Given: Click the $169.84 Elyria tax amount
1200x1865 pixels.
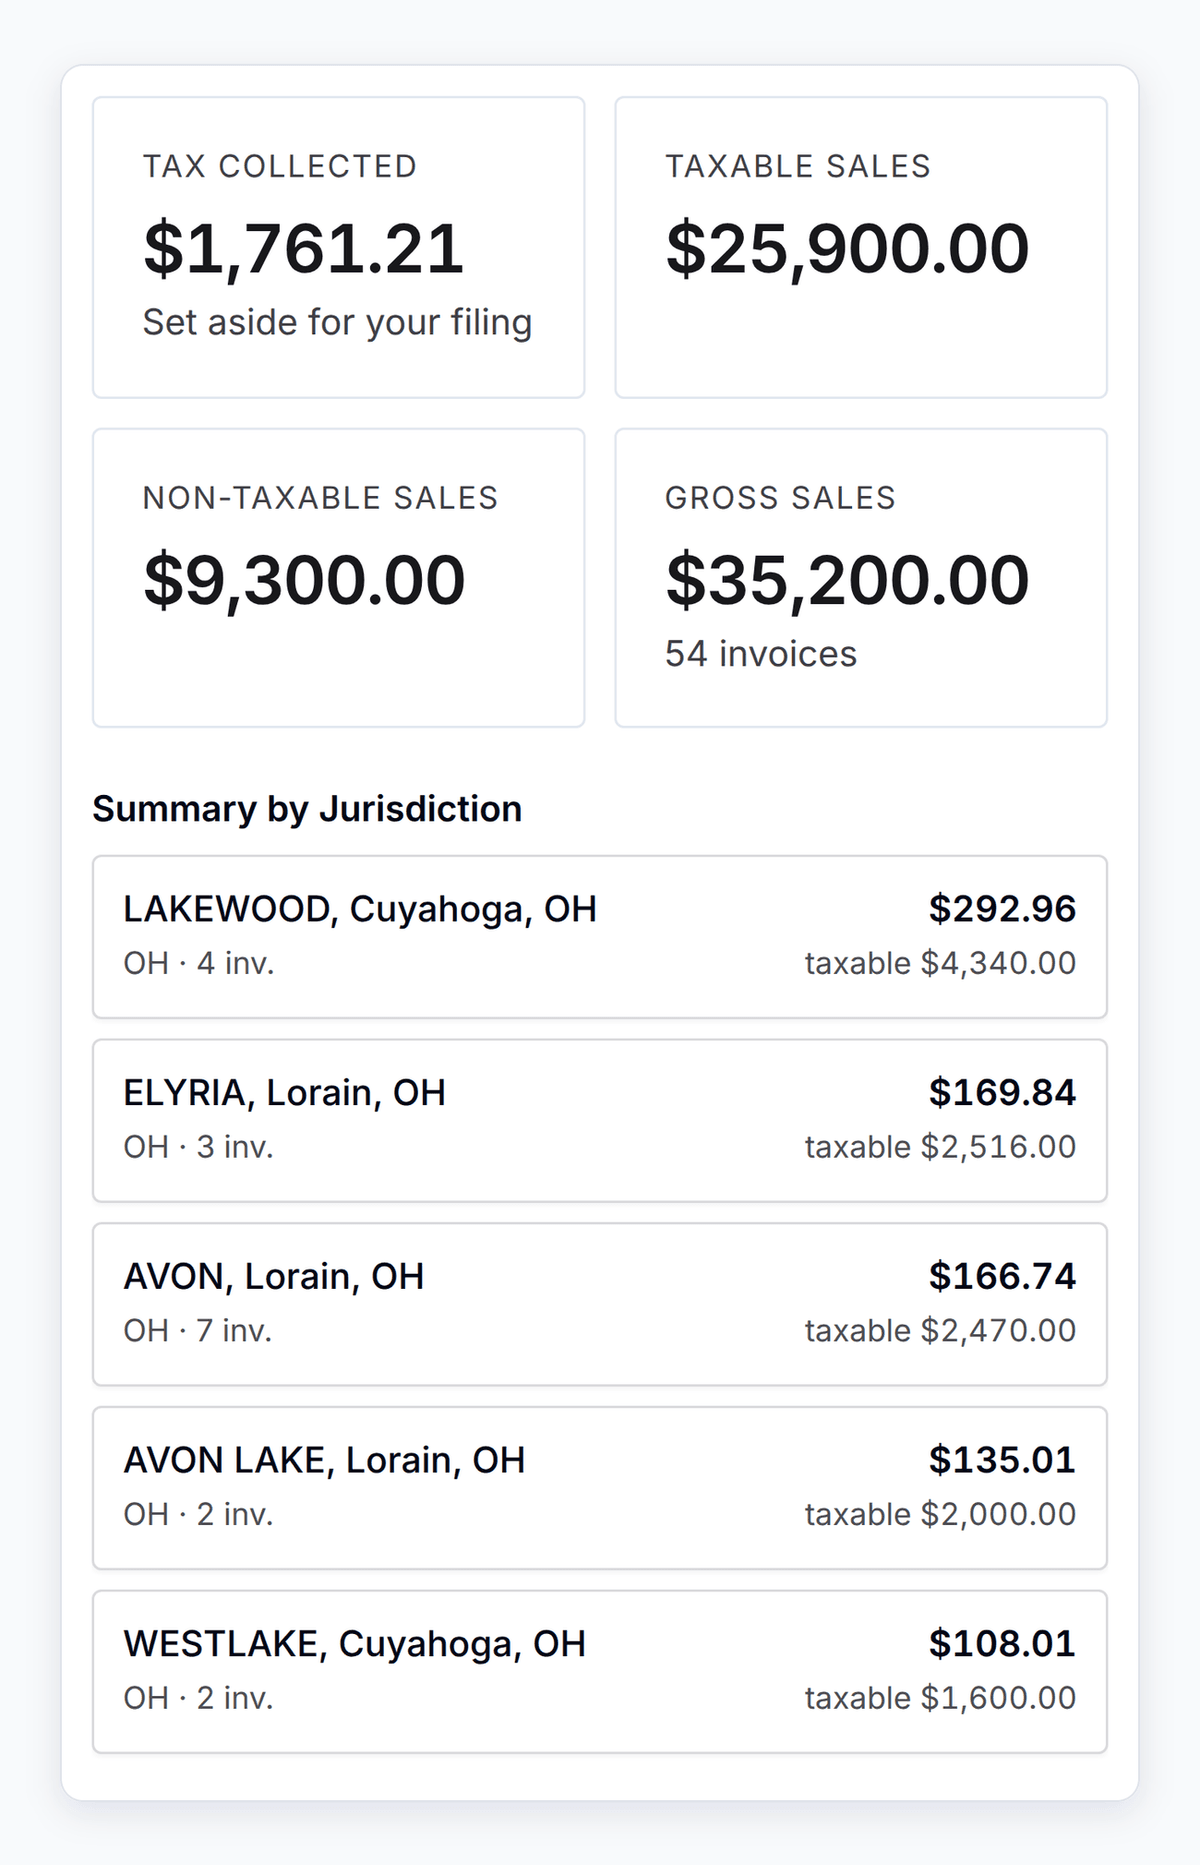Looking at the screenshot, I should [x=1002, y=1093].
